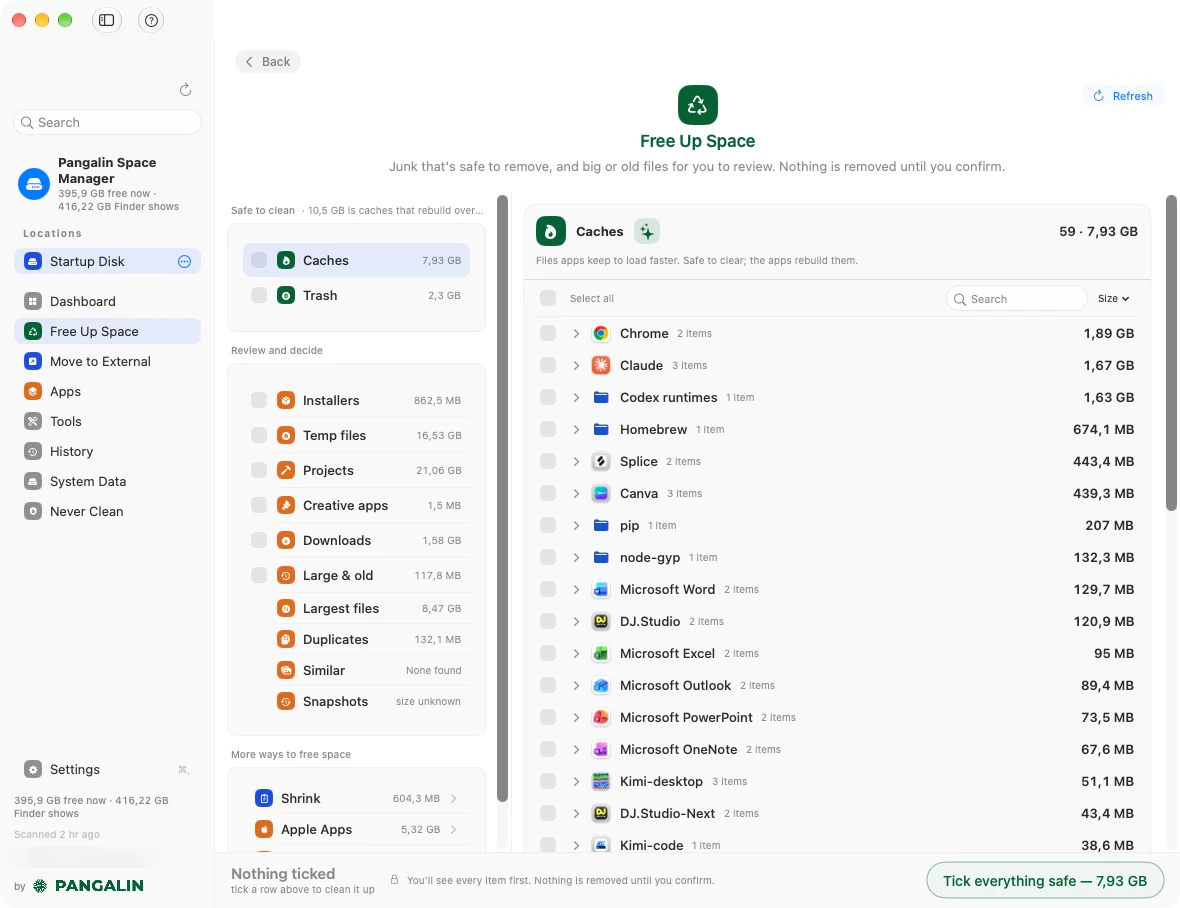Expand the Homebrew row chevron
The height and width of the screenshot is (908, 1180).
576,430
